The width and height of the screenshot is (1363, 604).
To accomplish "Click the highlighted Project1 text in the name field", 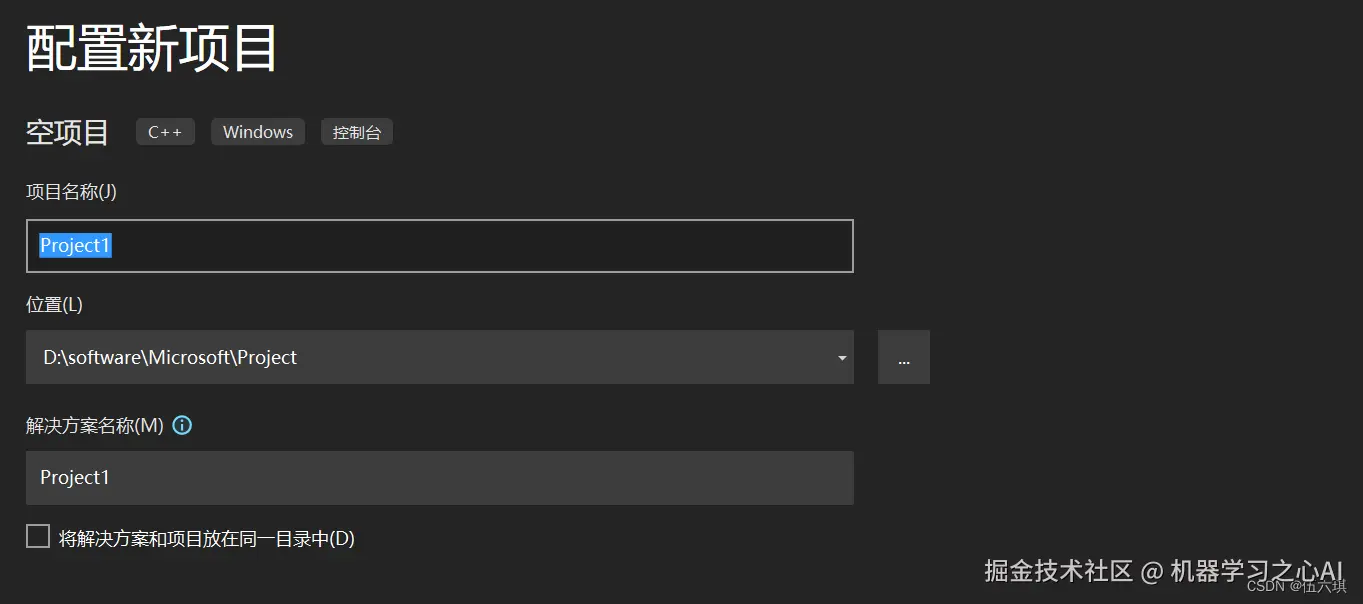I will point(75,246).
